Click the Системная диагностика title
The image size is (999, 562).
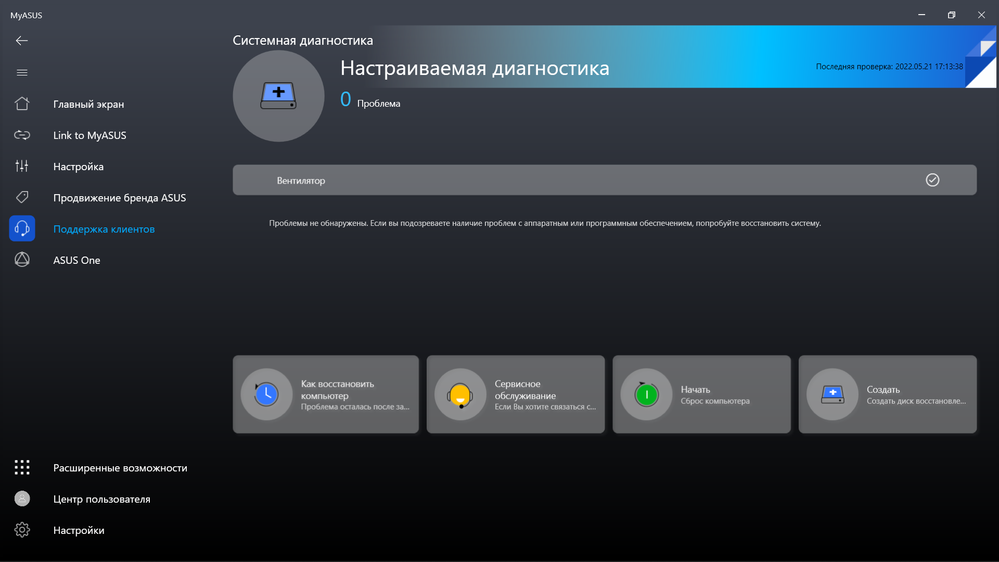click(x=303, y=40)
